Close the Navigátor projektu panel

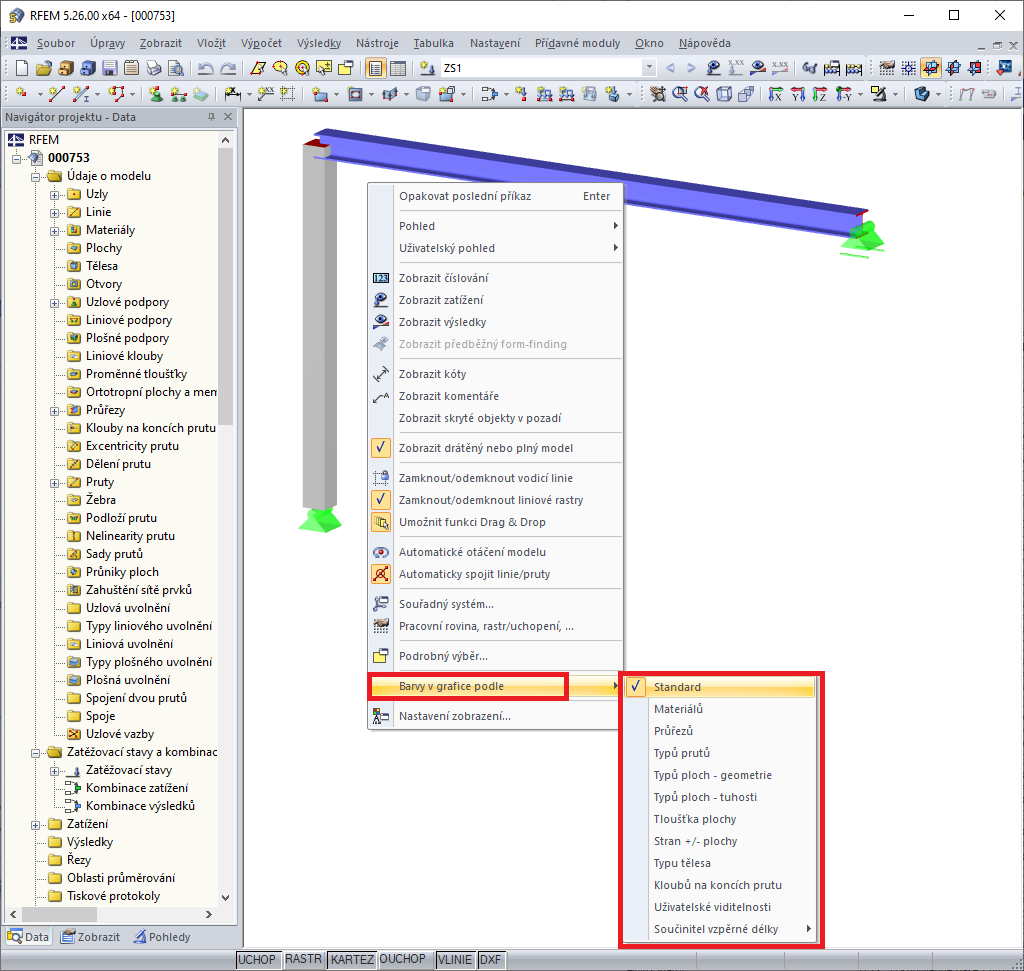[227, 117]
